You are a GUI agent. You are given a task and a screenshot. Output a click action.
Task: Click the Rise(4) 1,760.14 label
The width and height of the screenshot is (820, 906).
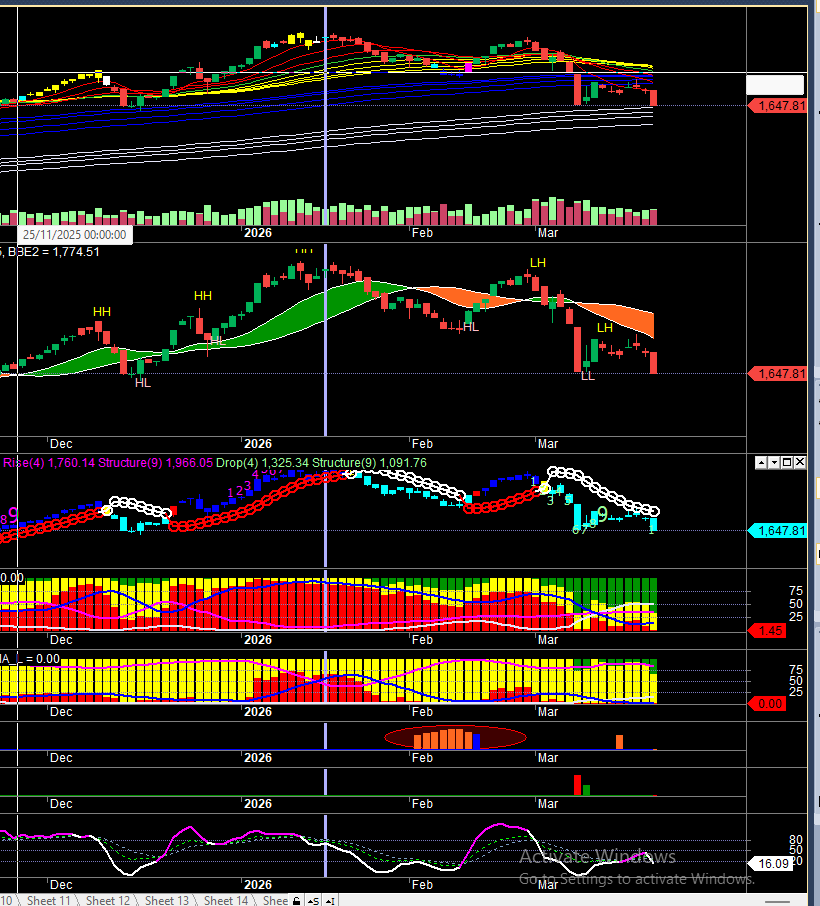[49, 463]
